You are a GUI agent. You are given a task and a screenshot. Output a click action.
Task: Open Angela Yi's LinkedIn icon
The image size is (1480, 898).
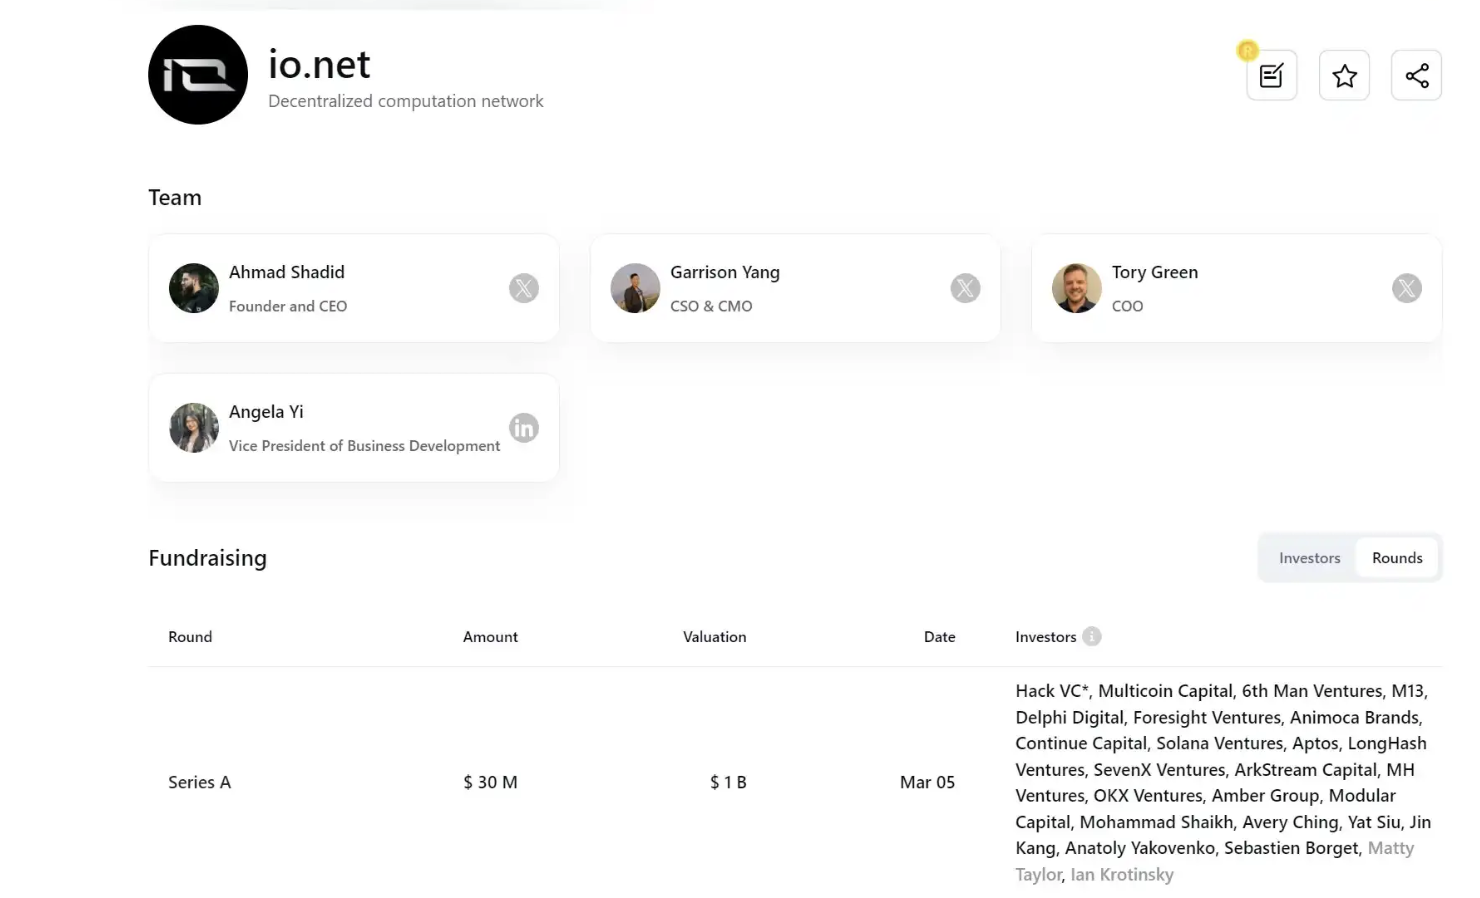pos(524,428)
